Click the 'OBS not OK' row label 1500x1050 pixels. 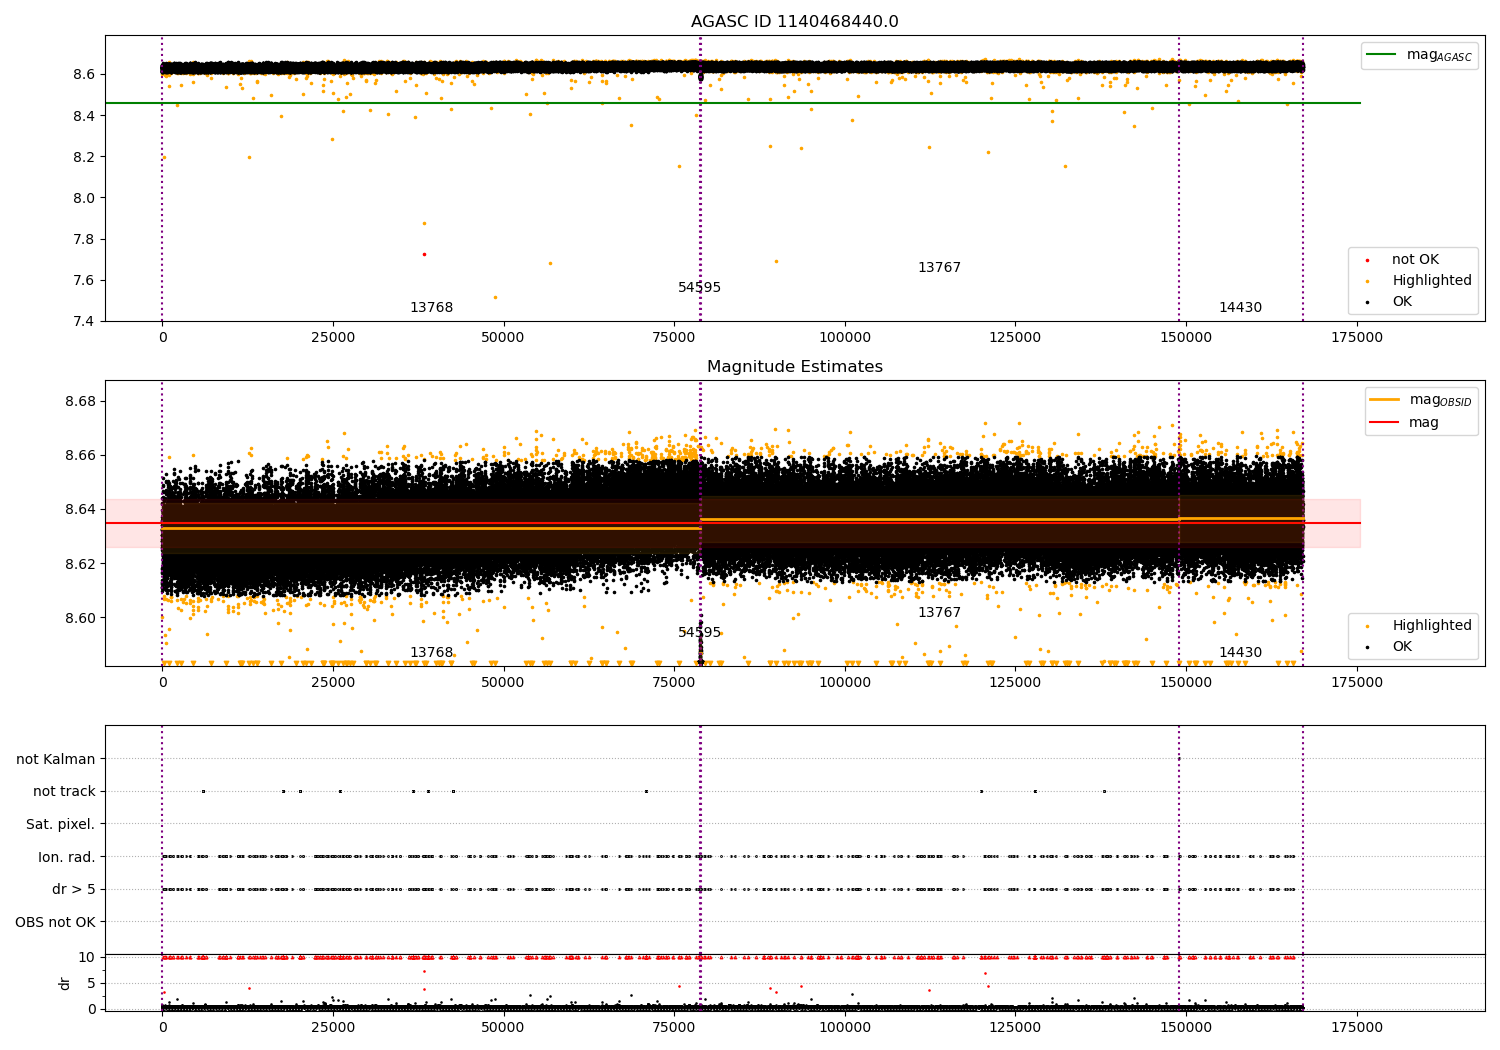click(x=56, y=923)
